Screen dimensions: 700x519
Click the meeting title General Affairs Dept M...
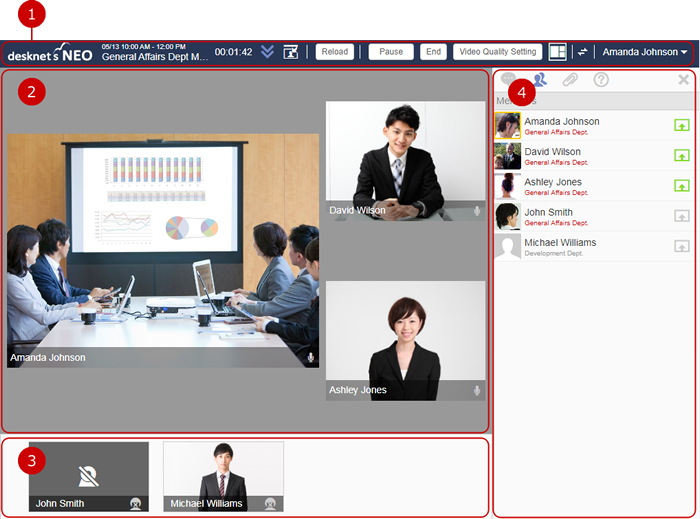pyautogui.click(x=154, y=57)
